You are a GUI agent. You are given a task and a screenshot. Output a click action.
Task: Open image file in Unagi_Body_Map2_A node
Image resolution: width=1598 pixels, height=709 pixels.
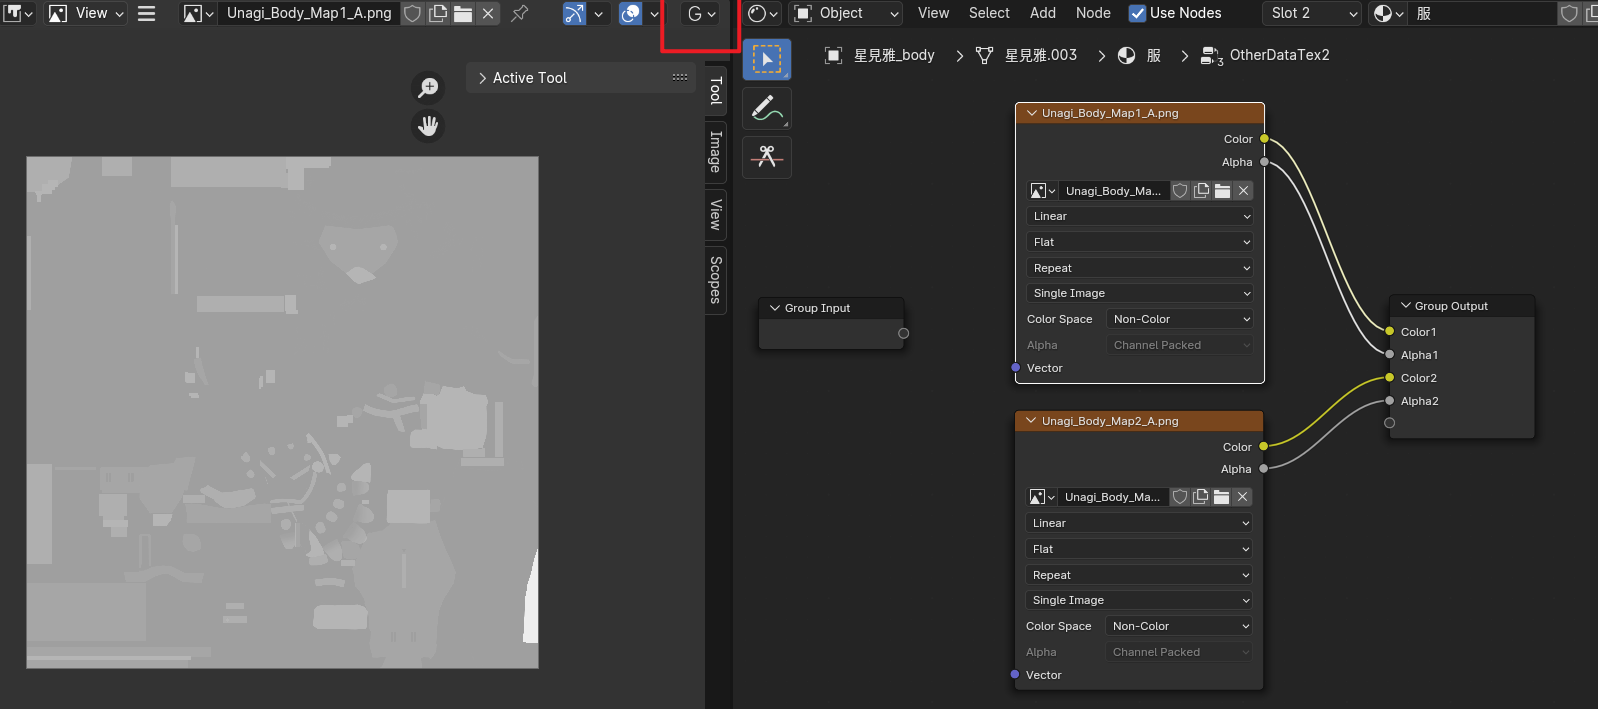click(1221, 497)
